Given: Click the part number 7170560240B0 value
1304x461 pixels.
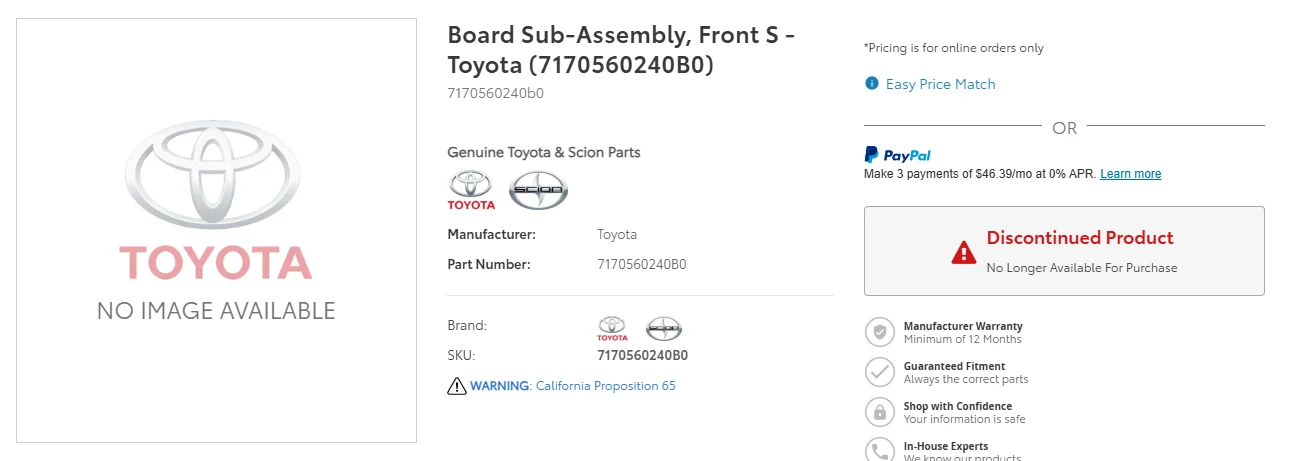Looking at the screenshot, I should click(642, 265).
